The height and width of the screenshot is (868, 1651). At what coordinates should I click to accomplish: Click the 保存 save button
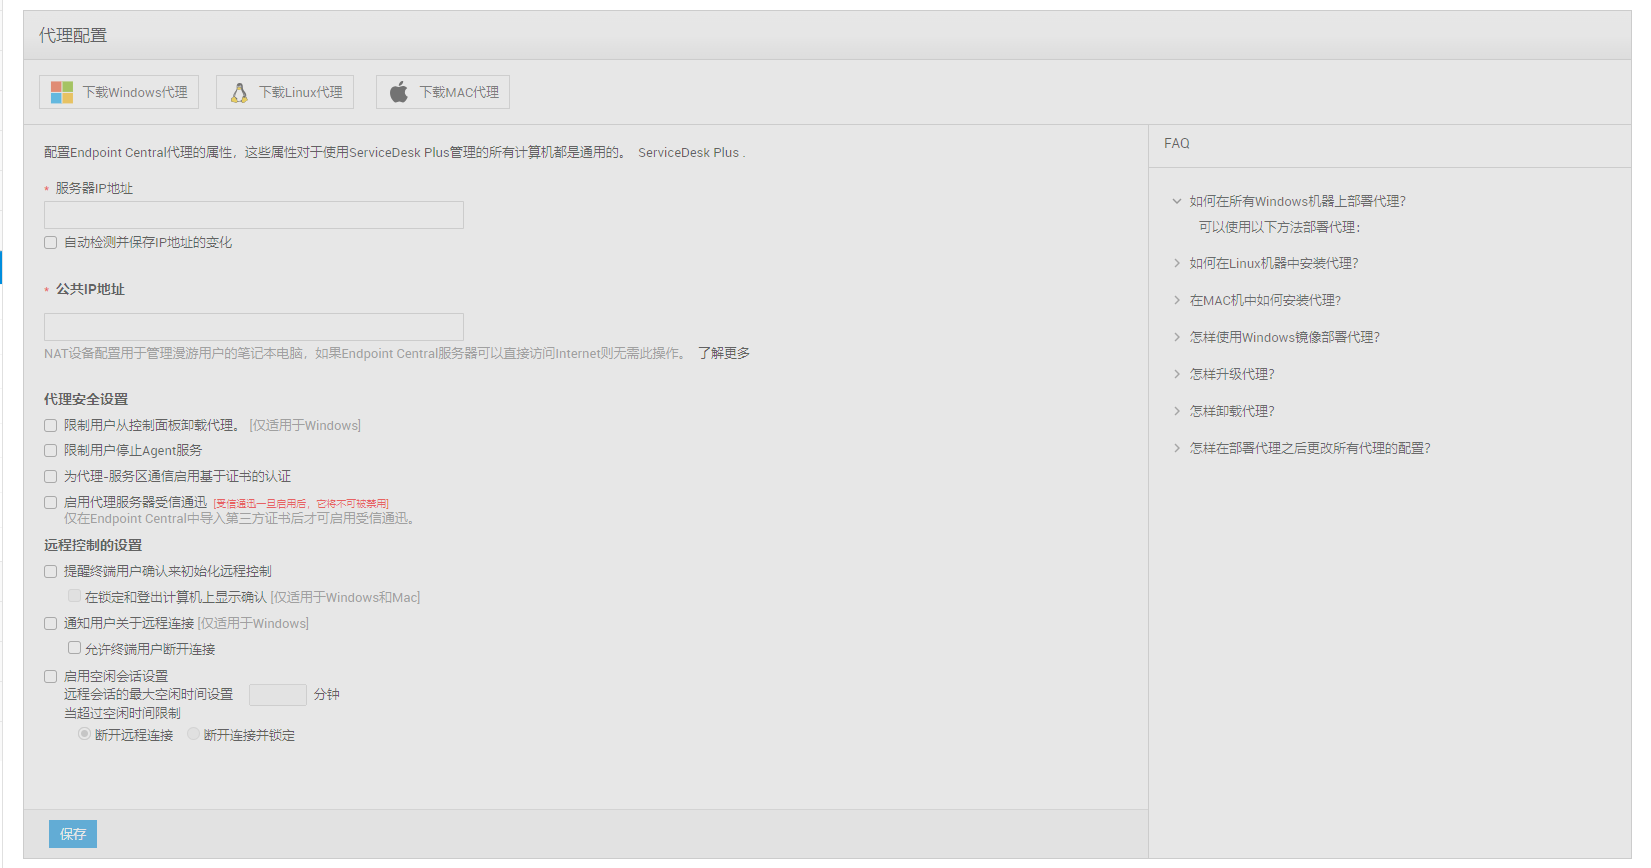pos(73,834)
